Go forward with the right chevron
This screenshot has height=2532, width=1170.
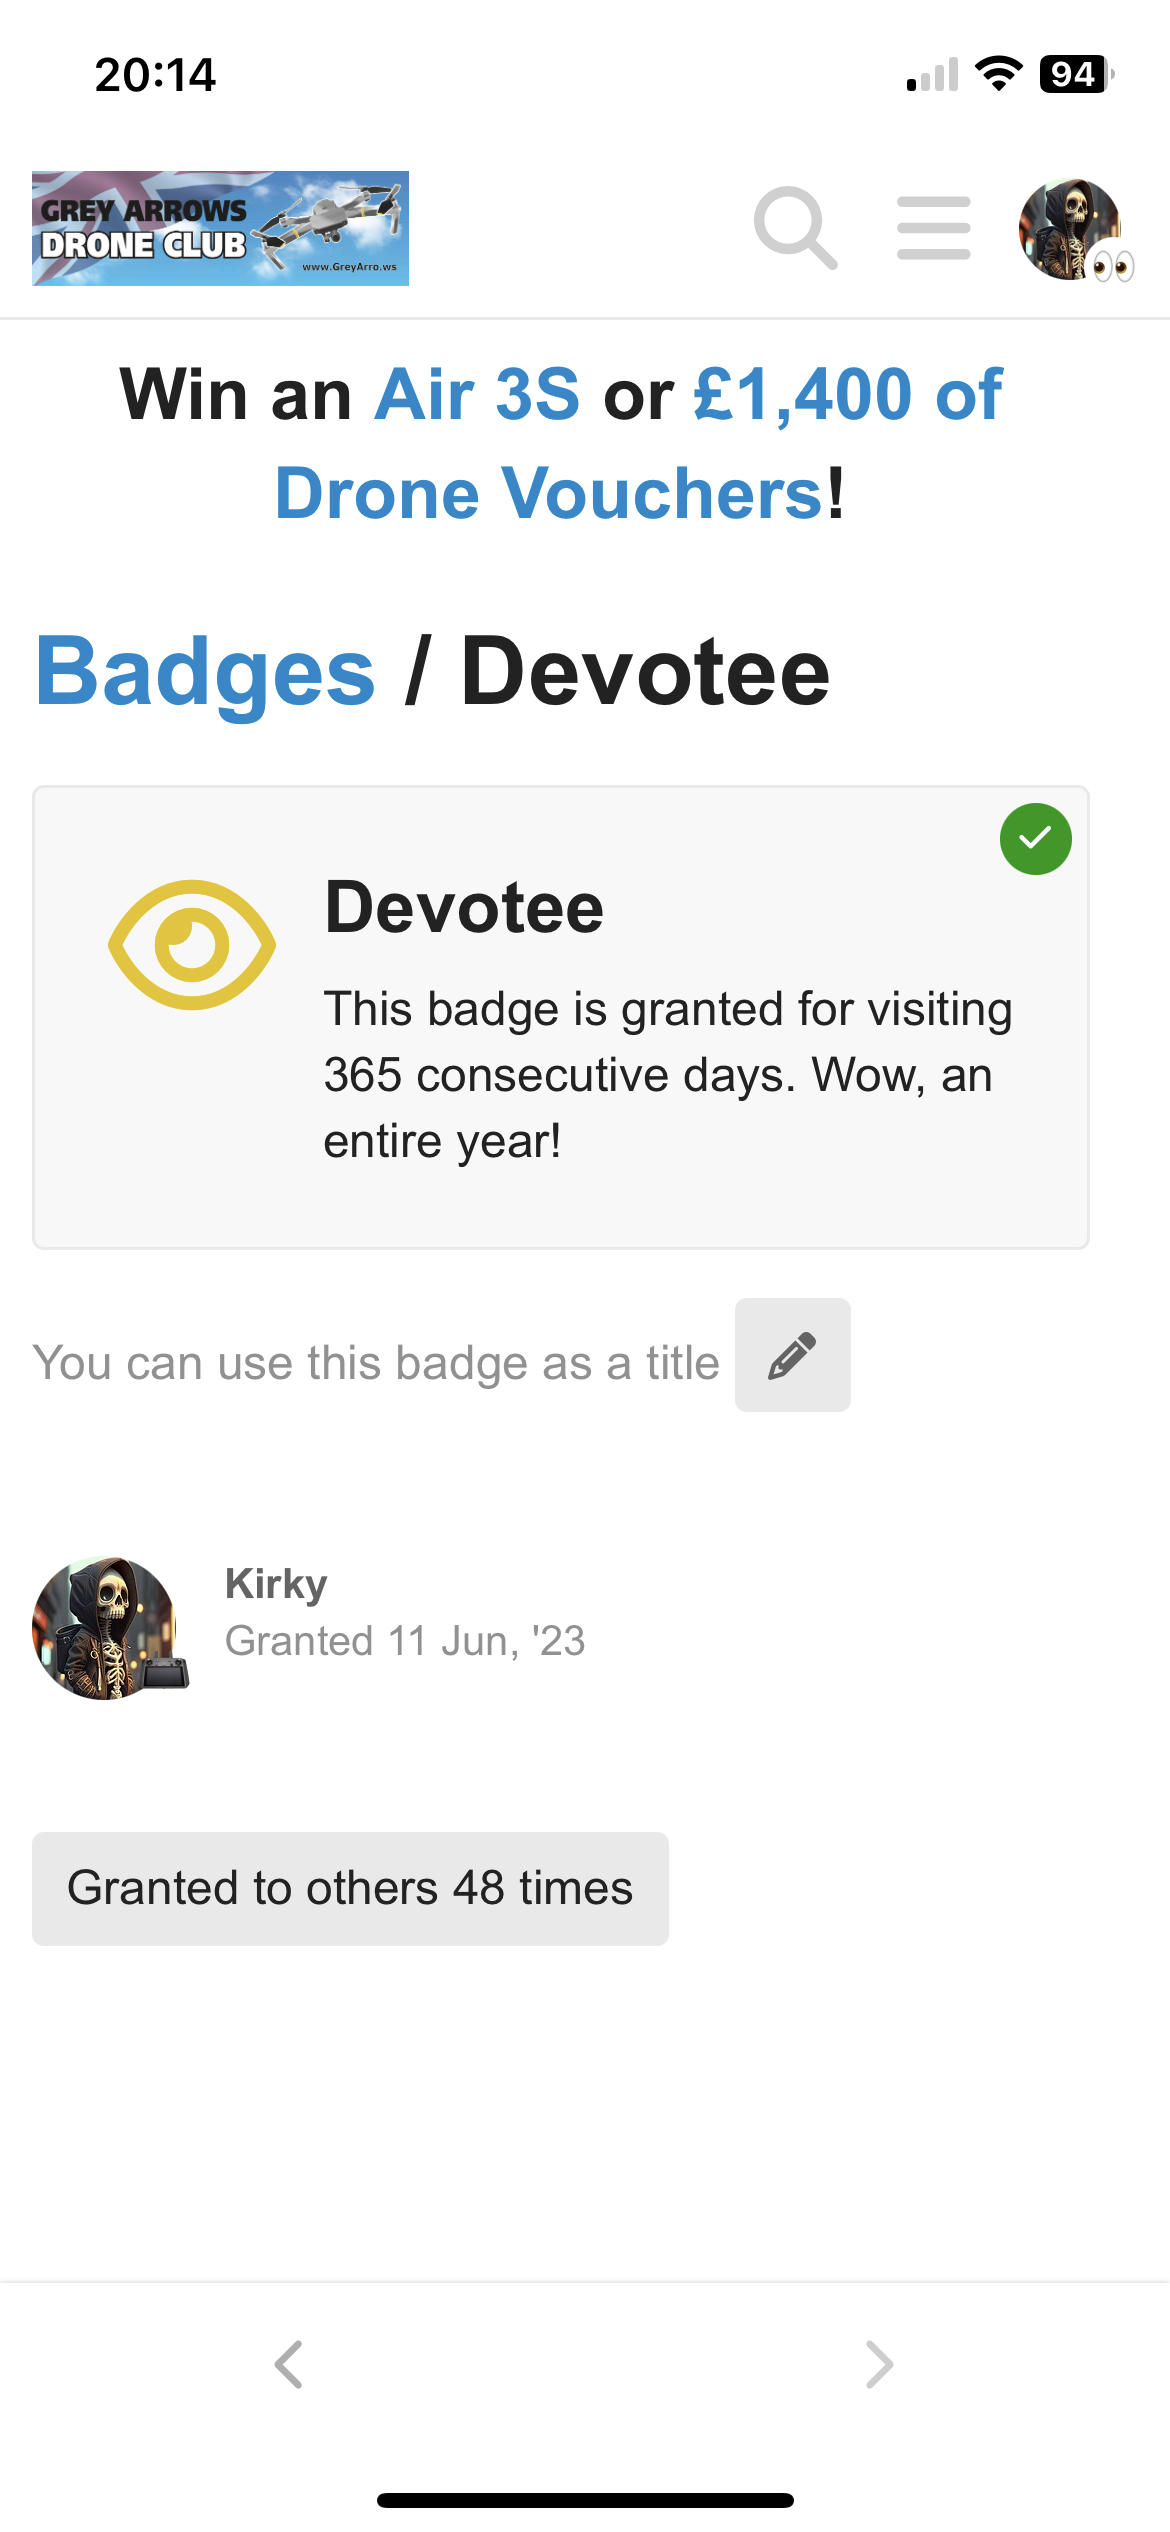[x=879, y=2364]
